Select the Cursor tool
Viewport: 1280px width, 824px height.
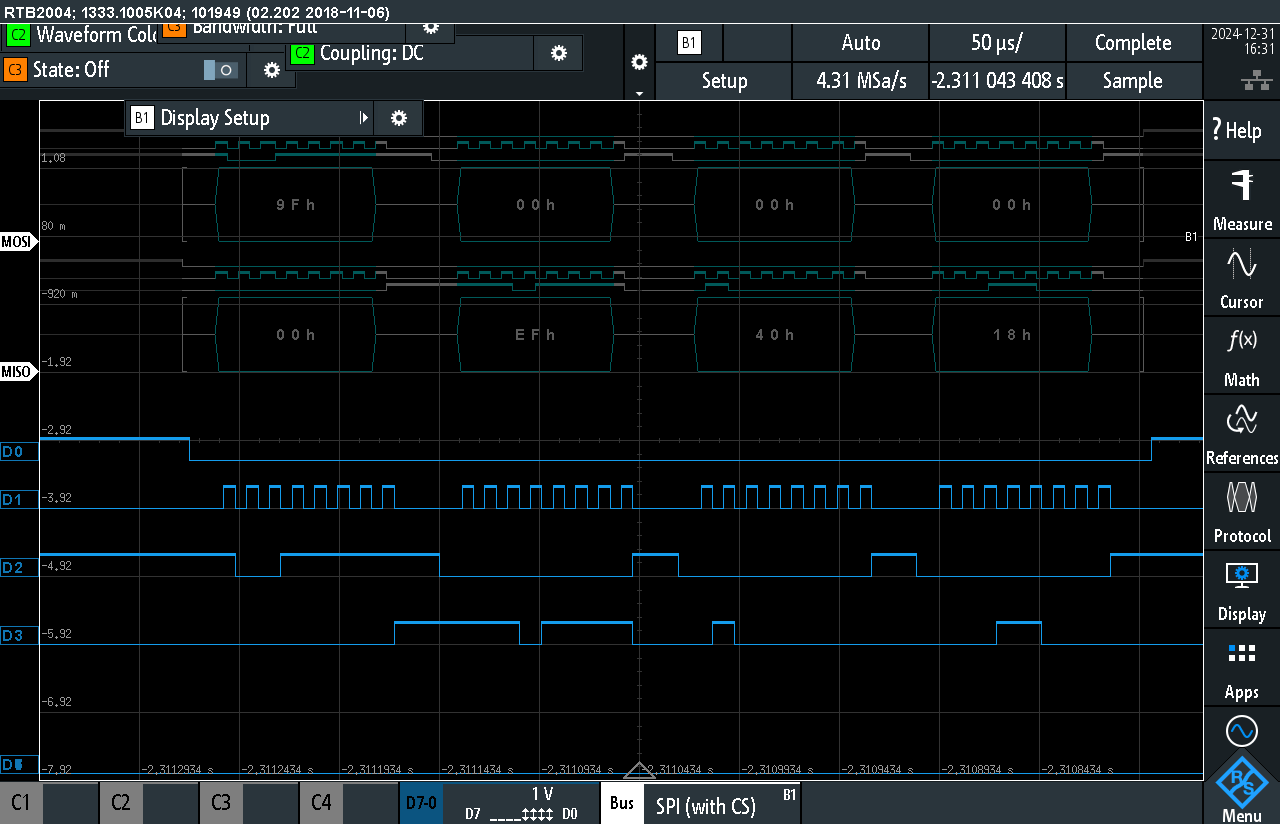tap(1241, 275)
